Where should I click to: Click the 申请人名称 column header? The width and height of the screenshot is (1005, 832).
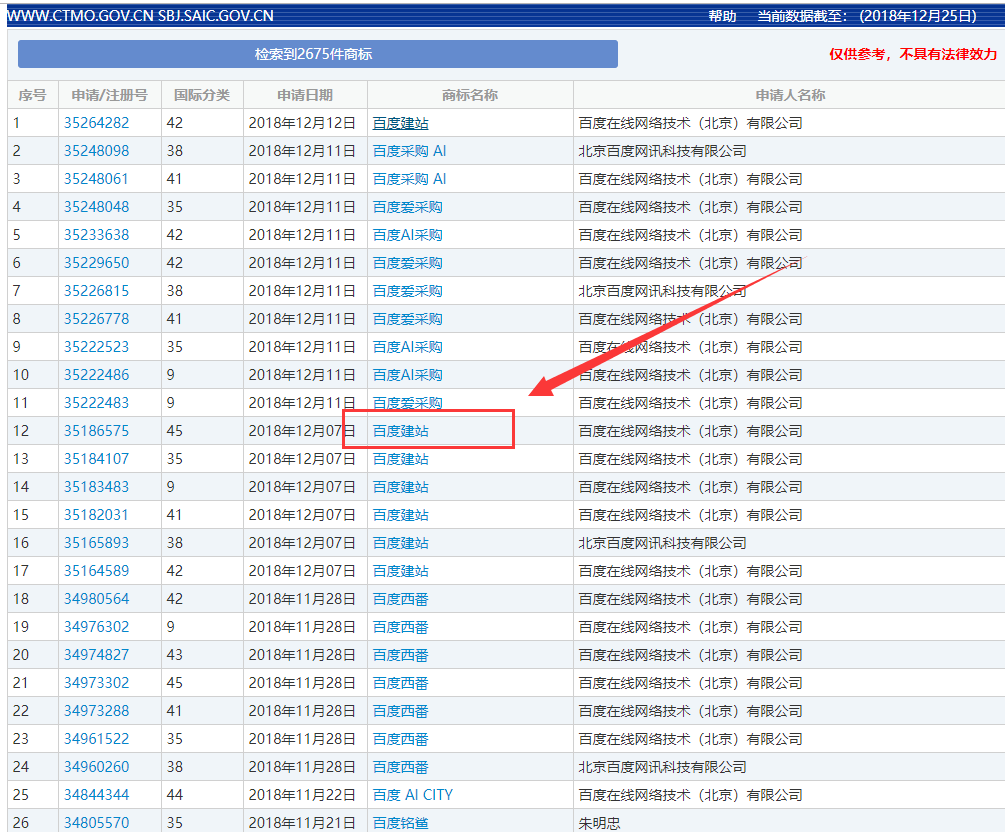click(x=790, y=96)
